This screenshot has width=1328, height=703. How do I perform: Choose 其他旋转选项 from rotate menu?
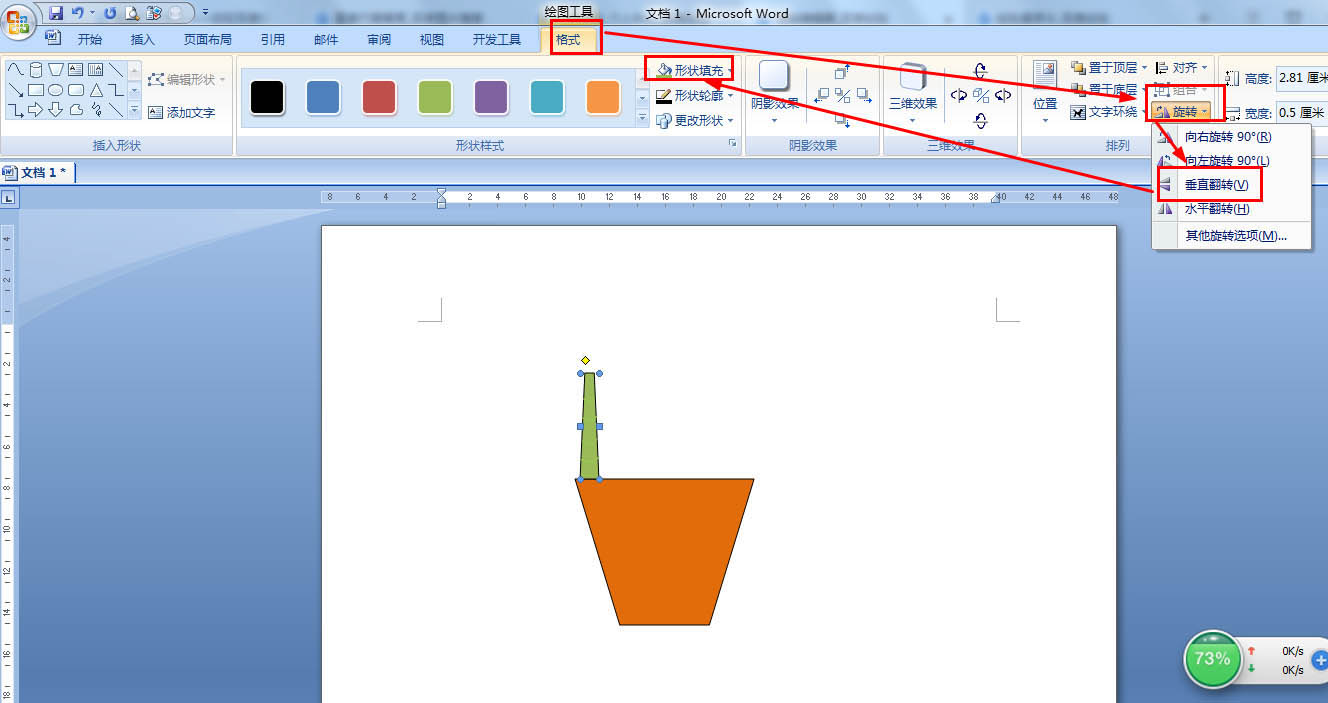pyautogui.click(x=1232, y=236)
